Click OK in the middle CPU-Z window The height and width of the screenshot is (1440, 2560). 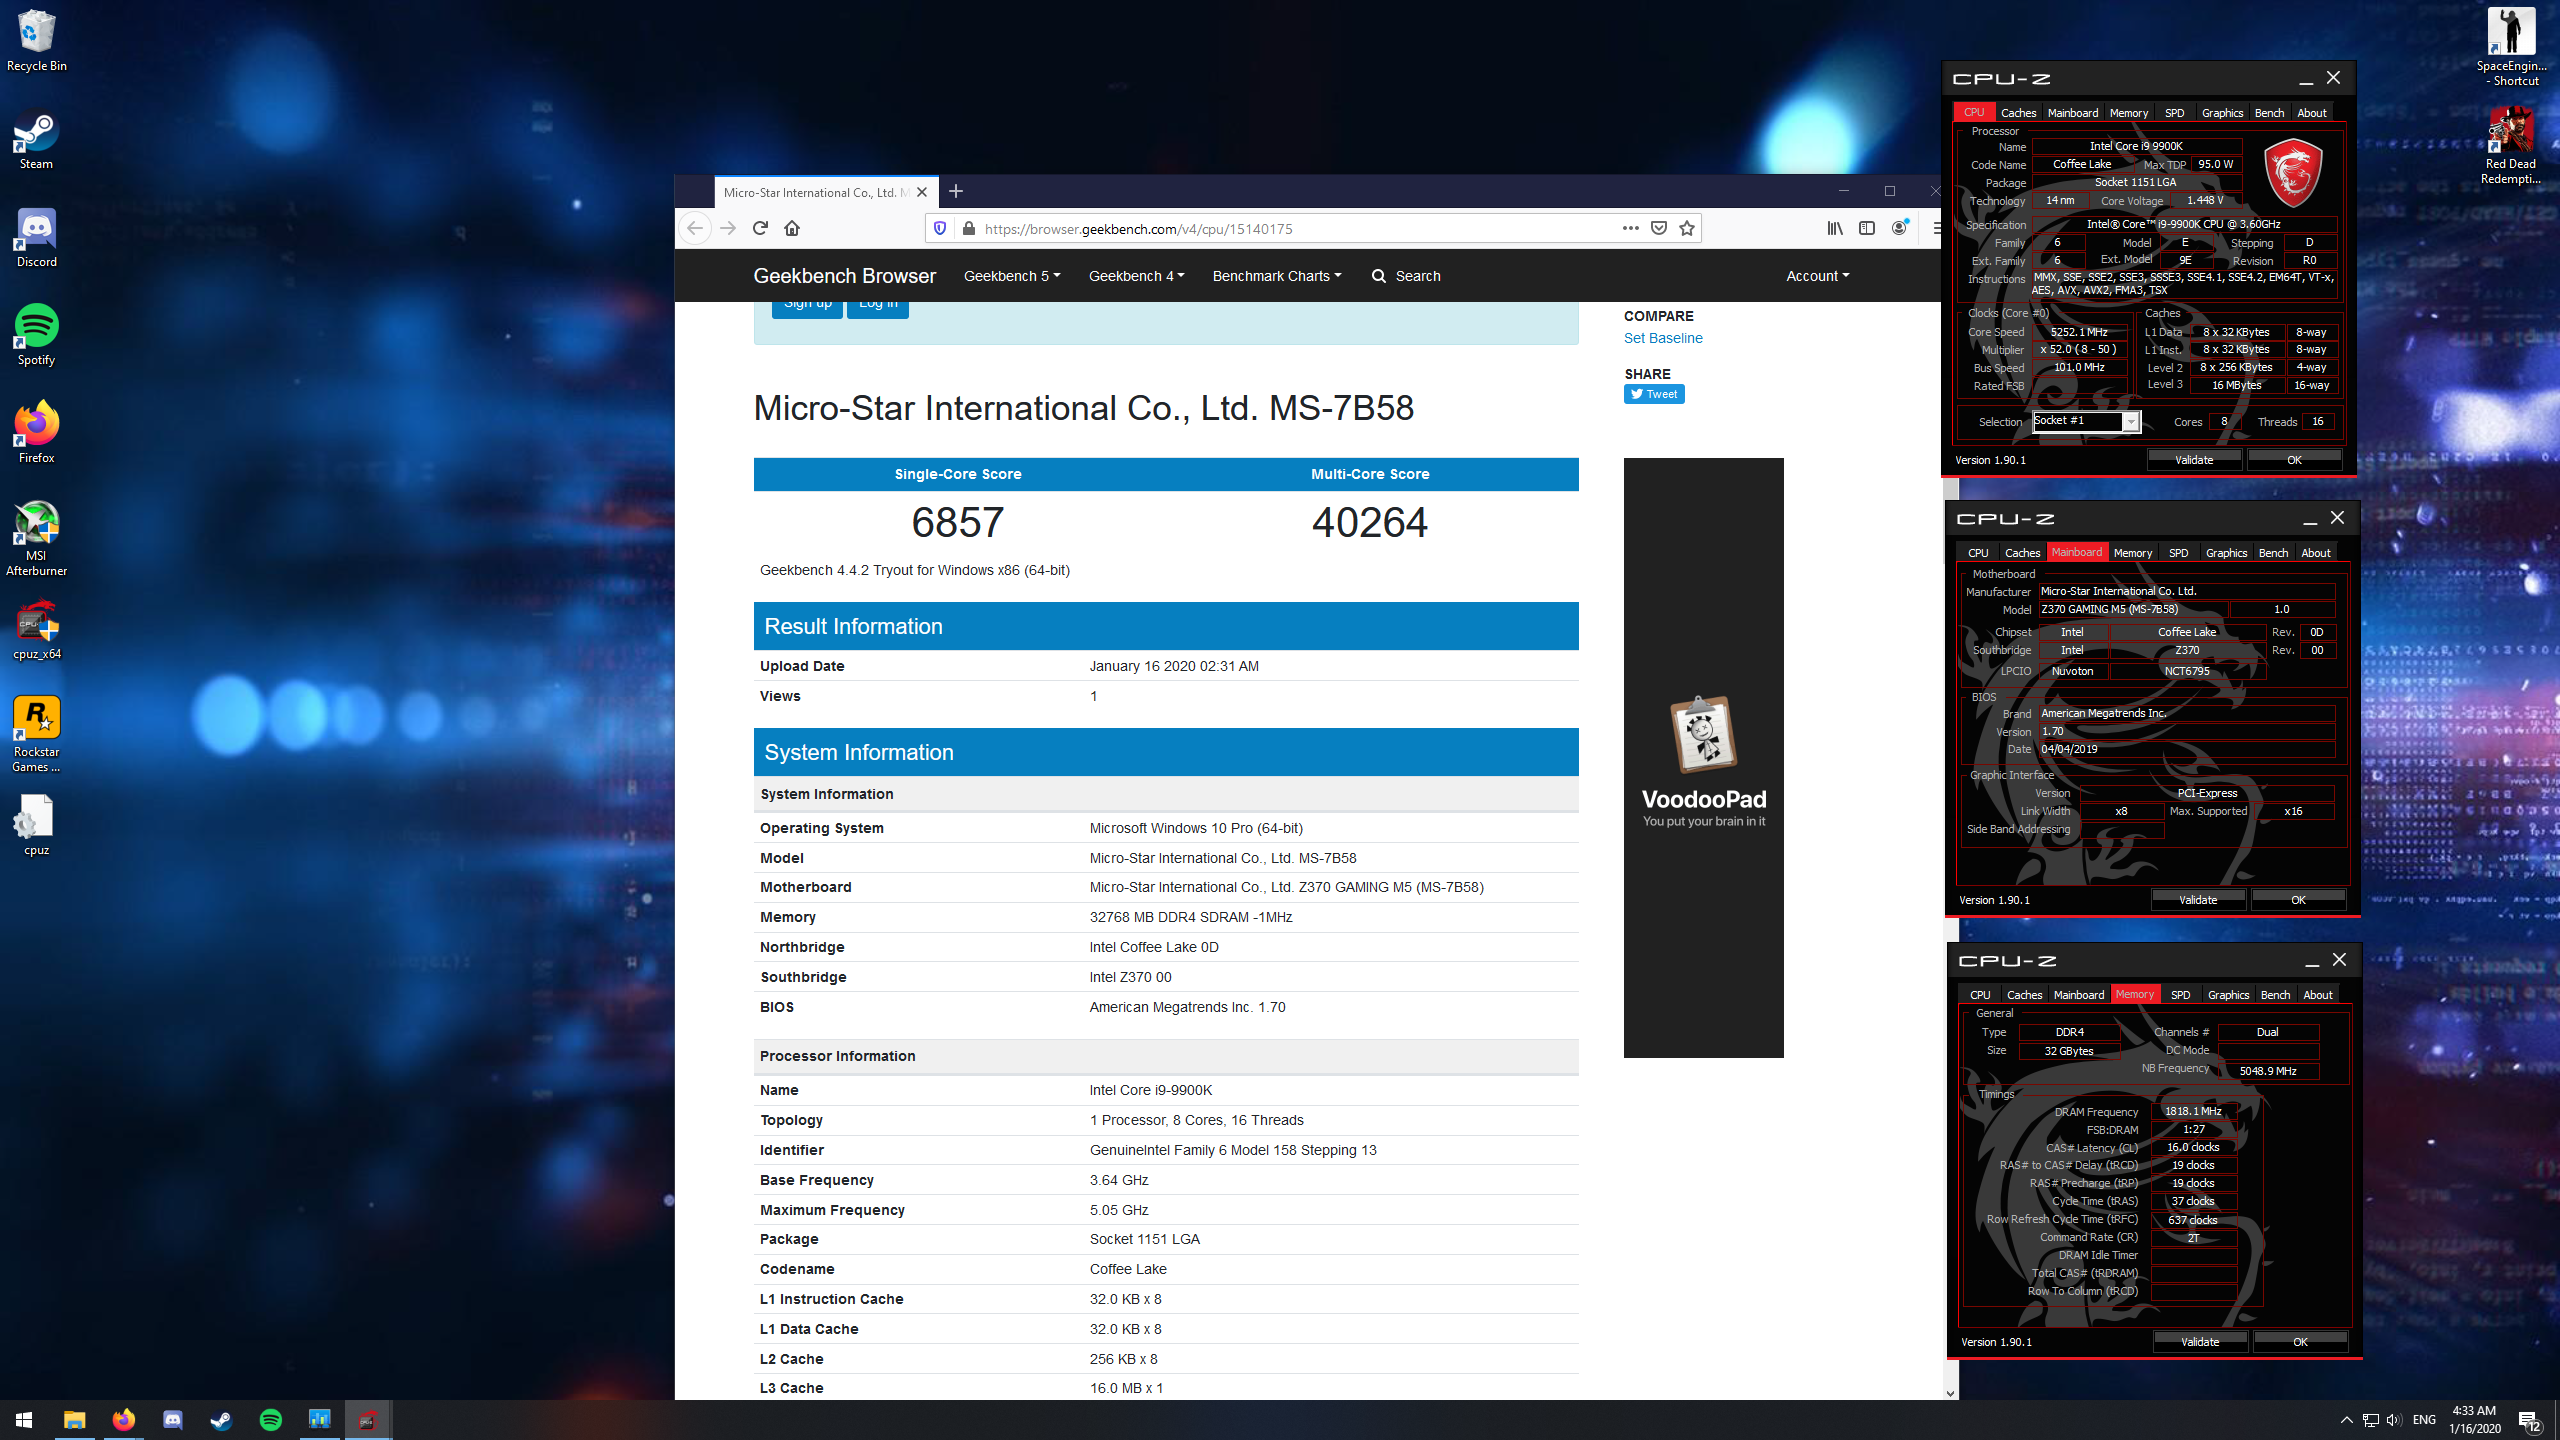coord(2298,900)
